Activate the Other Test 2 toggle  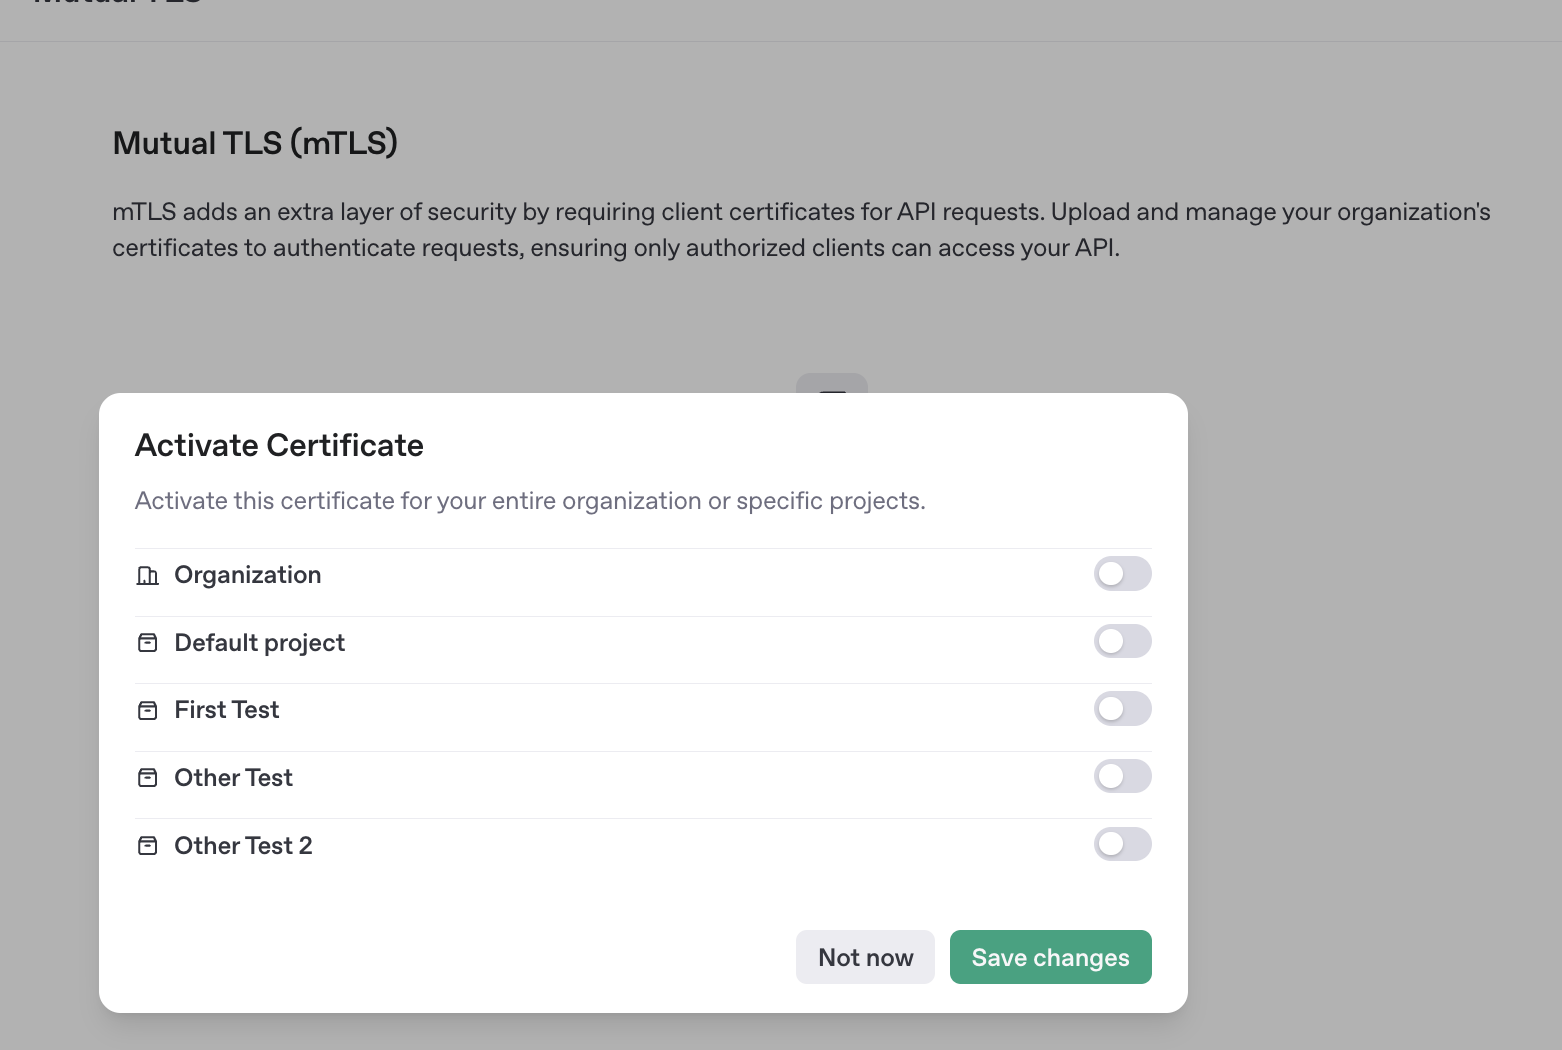coord(1122,844)
